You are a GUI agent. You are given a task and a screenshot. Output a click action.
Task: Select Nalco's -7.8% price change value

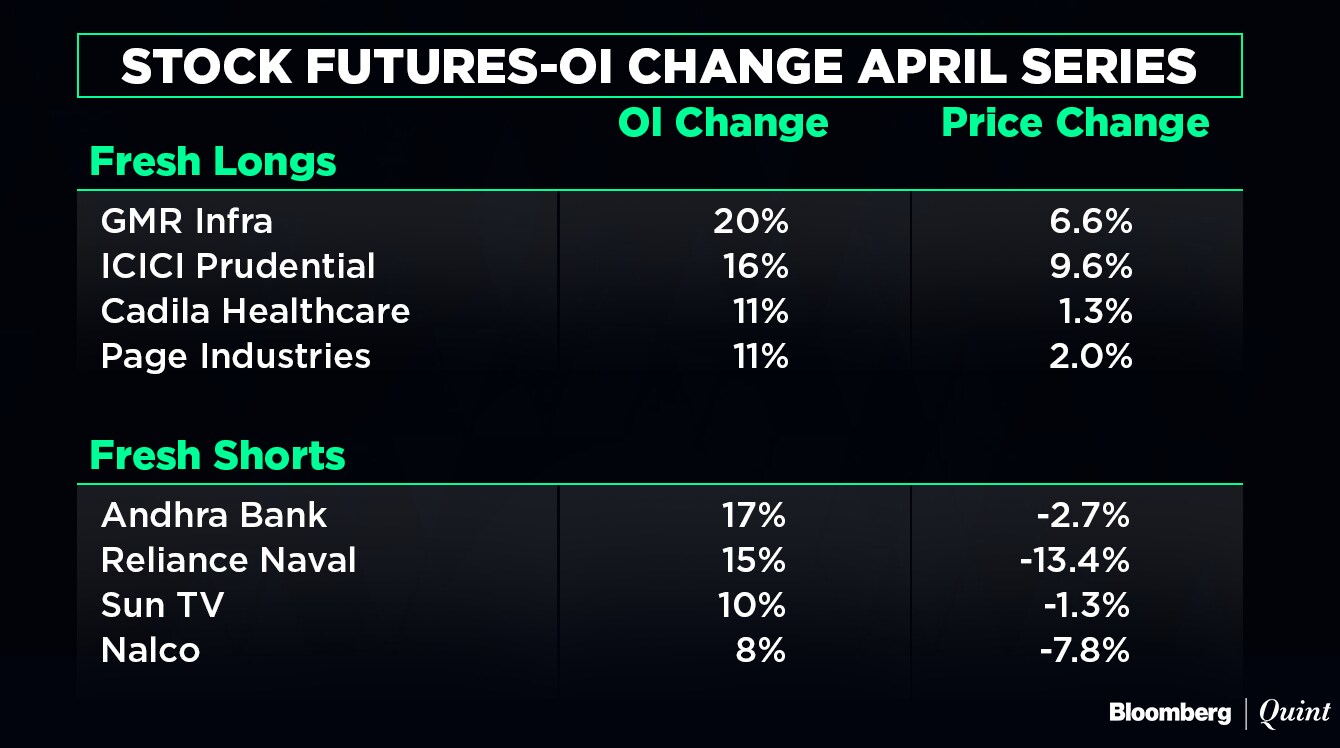(1083, 650)
